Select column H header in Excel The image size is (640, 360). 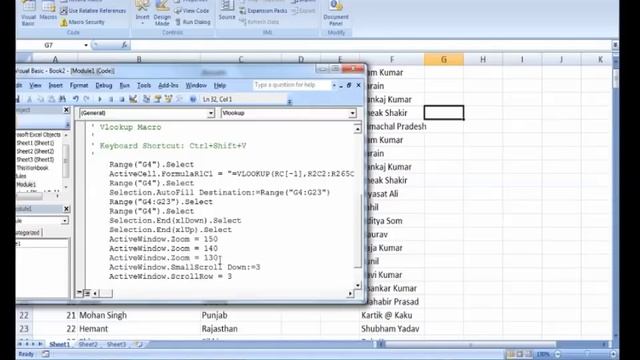[x=483, y=60]
